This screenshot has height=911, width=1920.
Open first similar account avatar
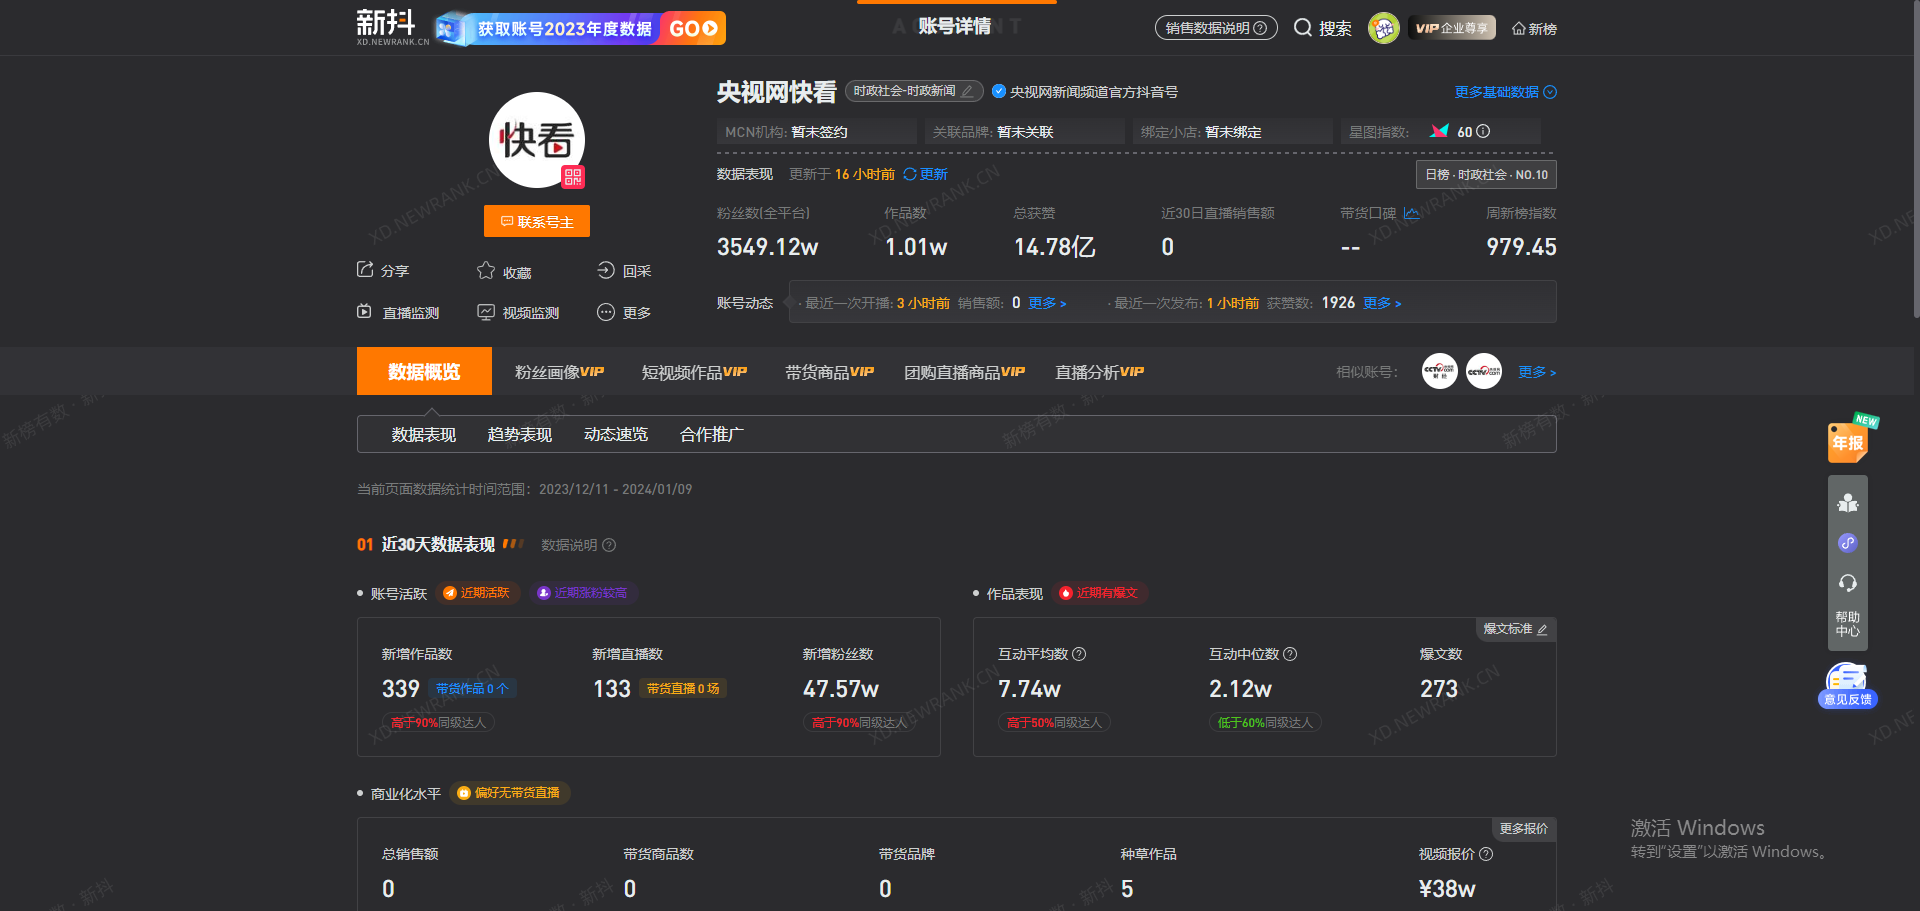pyautogui.click(x=1440, y=371)
